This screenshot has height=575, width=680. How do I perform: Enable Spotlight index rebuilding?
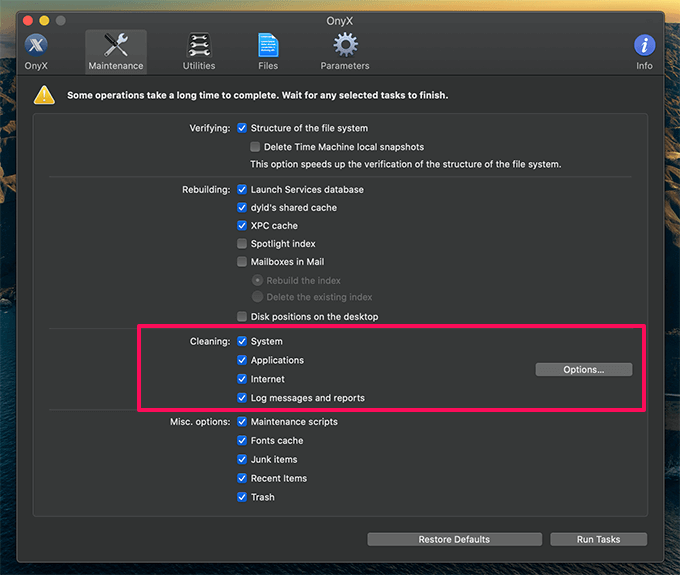pyautogui.click(x=242, y=243)
